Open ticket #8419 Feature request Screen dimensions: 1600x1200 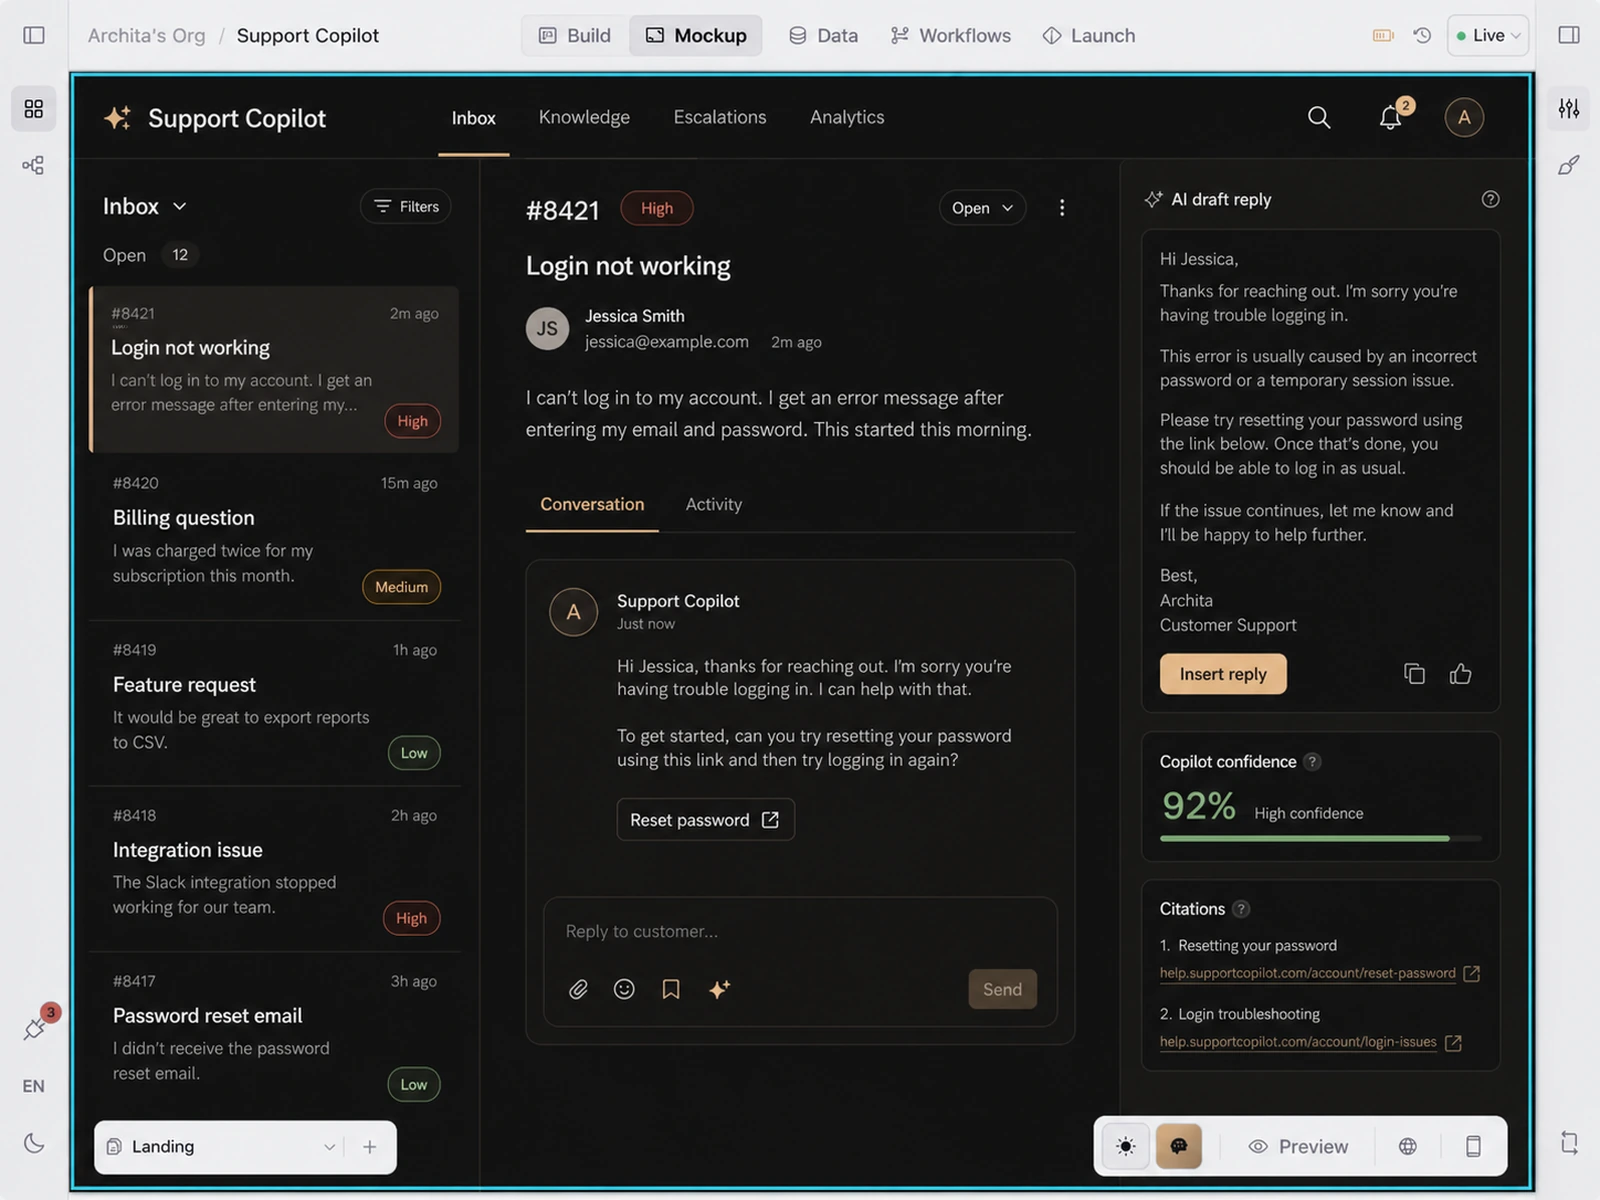(x=275, y=702)
